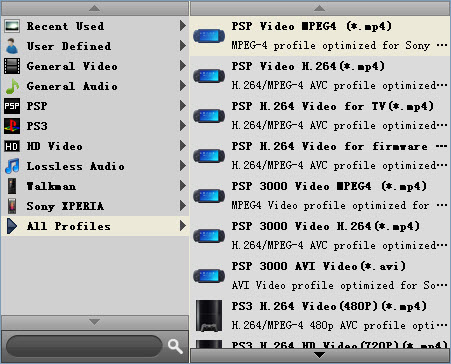Click PSP 3000 Video H.264 device icon
Viewport: 451px width, 364px height.
coord(209,236)
